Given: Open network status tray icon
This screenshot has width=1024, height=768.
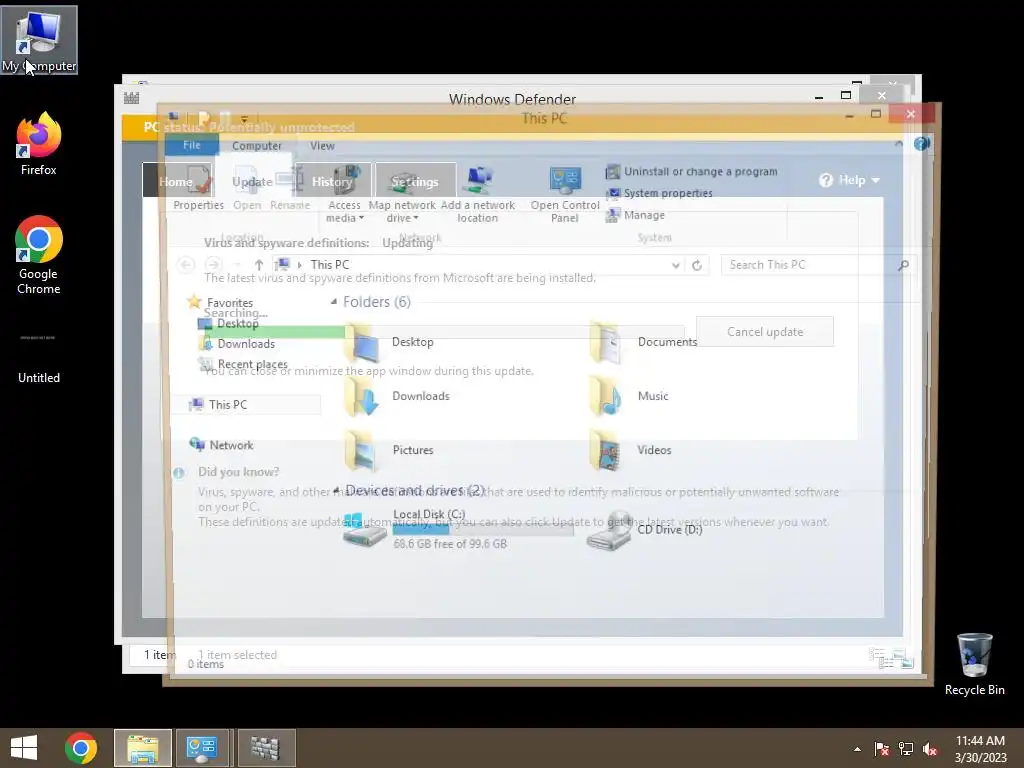Looking at the screenshot, I should (x=906, y=749).
